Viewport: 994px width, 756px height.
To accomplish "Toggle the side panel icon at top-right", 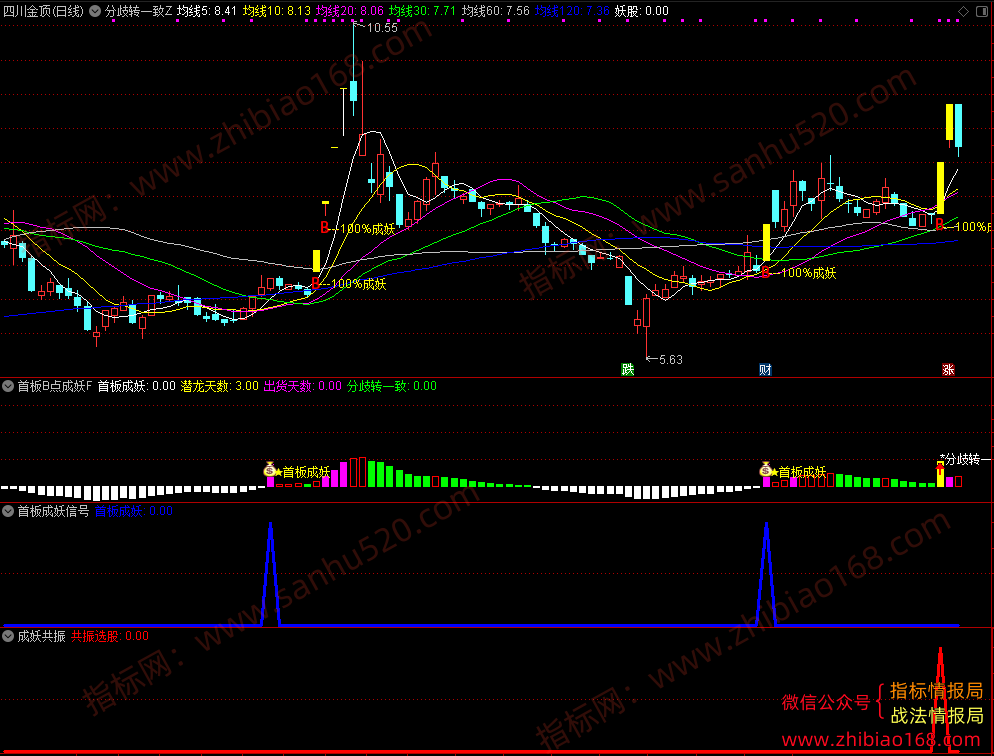I will pos(982,11).
